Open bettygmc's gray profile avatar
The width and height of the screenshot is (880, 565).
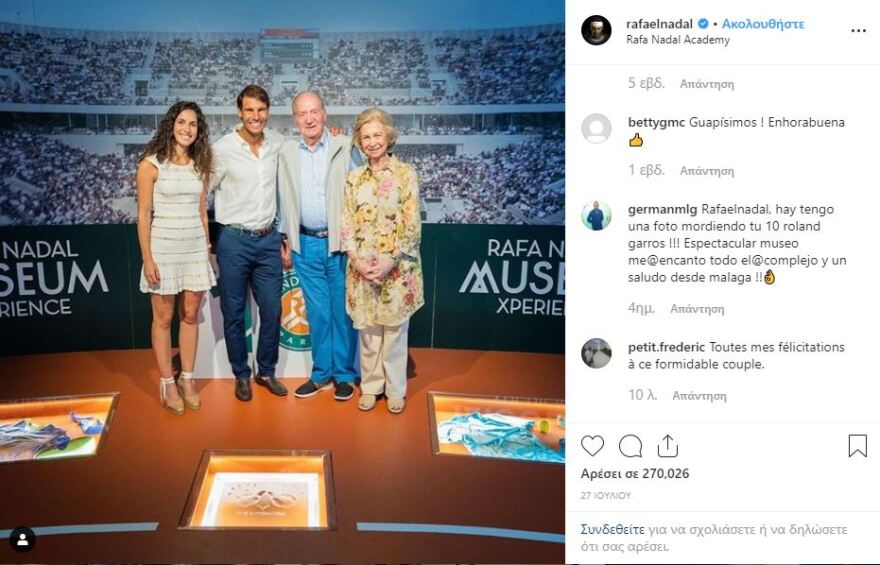point(596,128)
